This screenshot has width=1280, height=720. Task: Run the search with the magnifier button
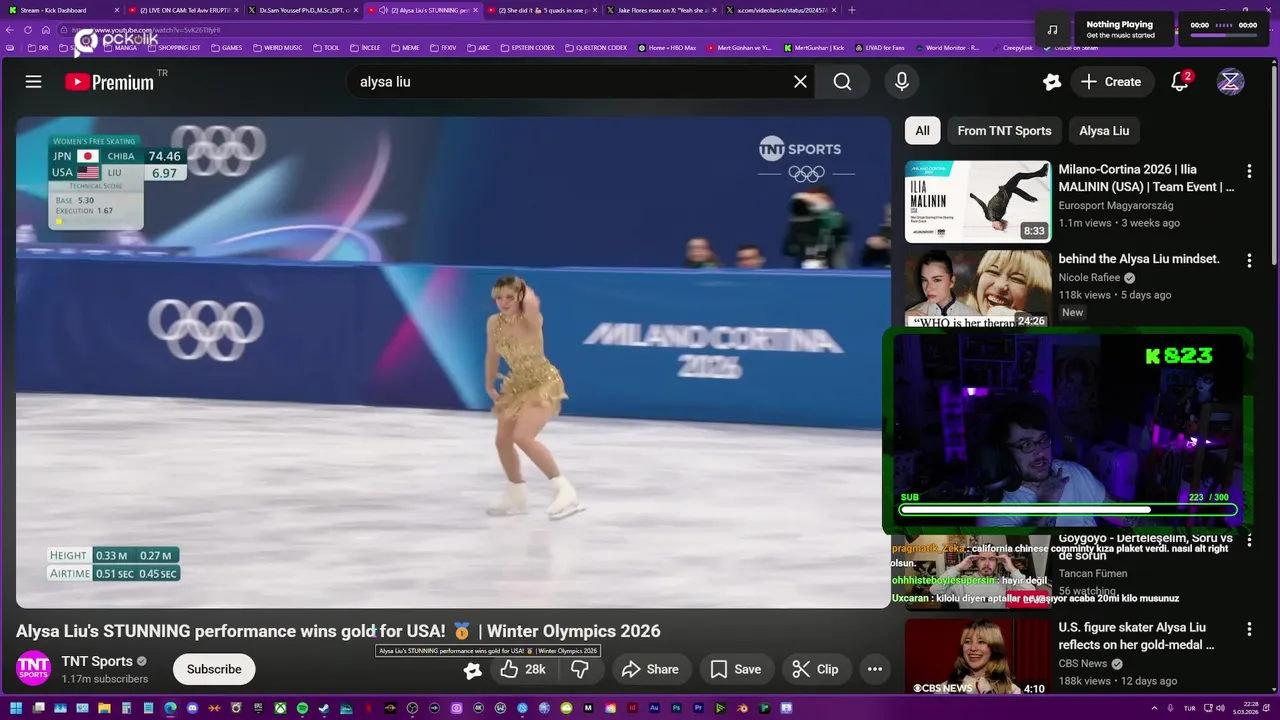click(x=843, y=82)
